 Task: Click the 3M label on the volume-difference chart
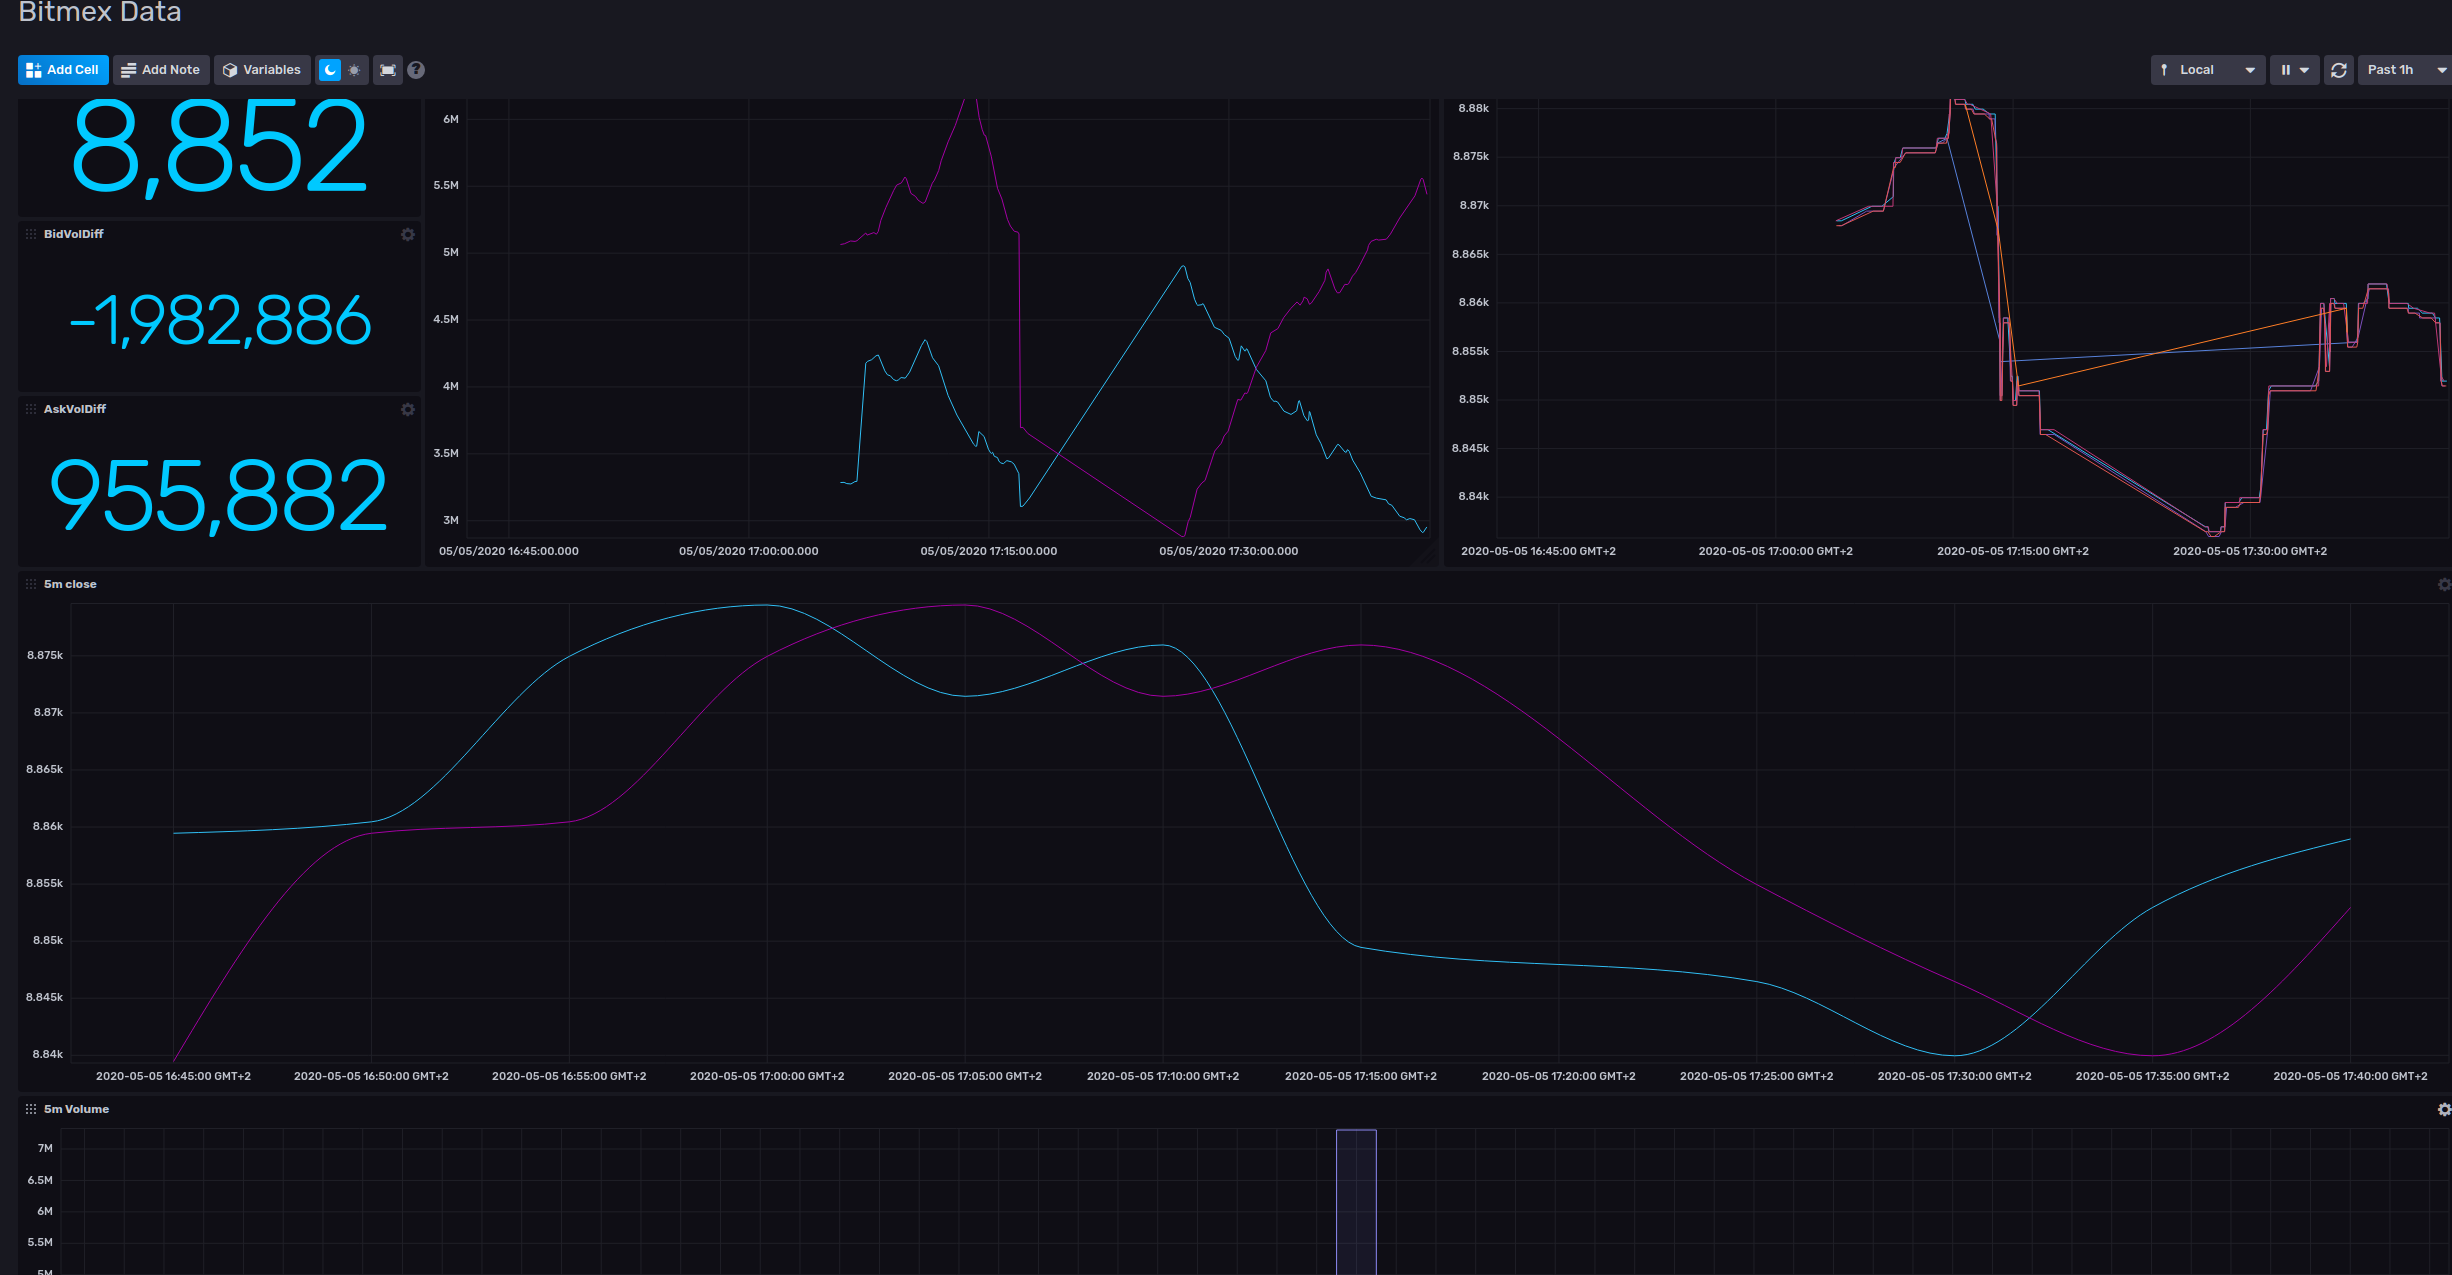[x=451, y=520]
